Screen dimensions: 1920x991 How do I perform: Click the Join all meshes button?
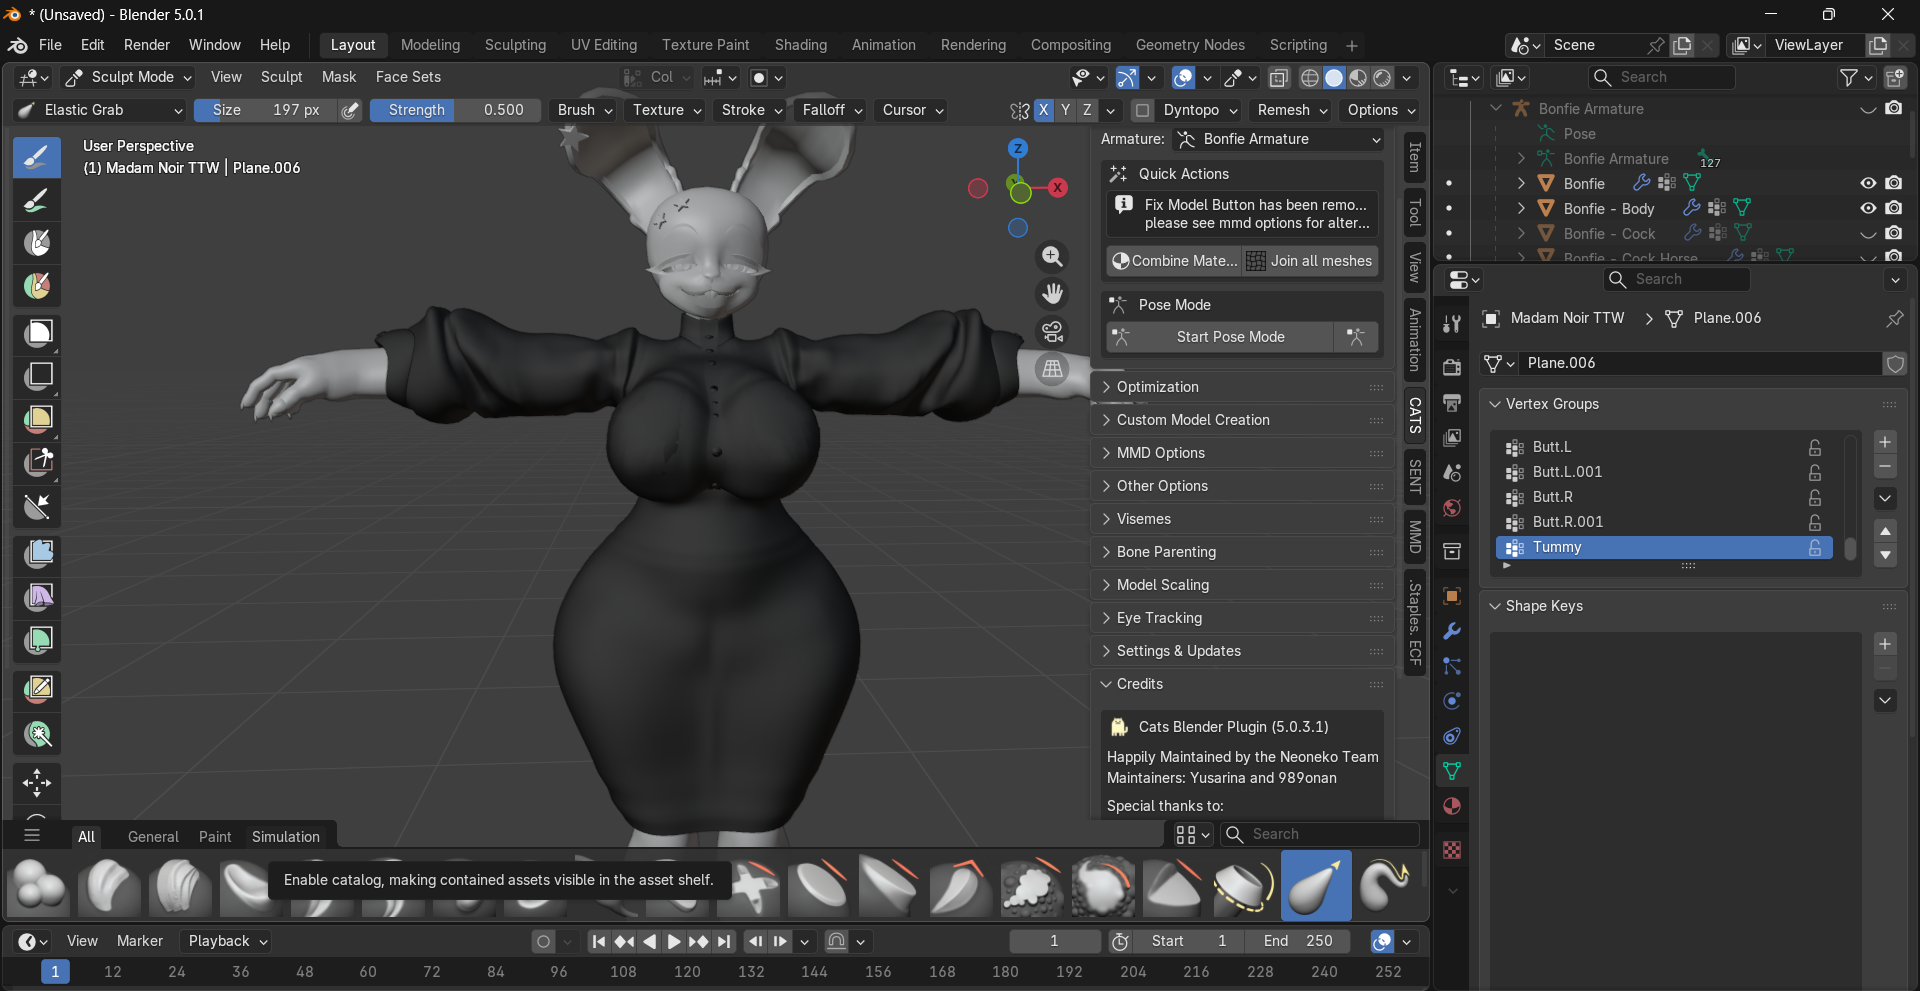click(x=1310, y=261)
